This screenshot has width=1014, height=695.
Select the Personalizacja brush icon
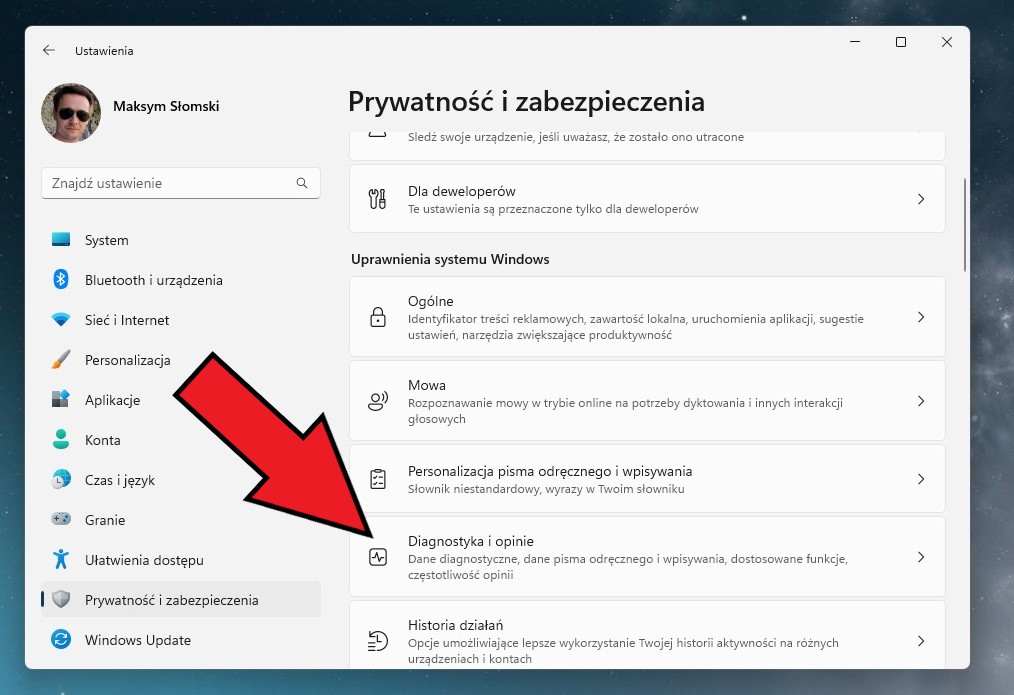[62, 360]
